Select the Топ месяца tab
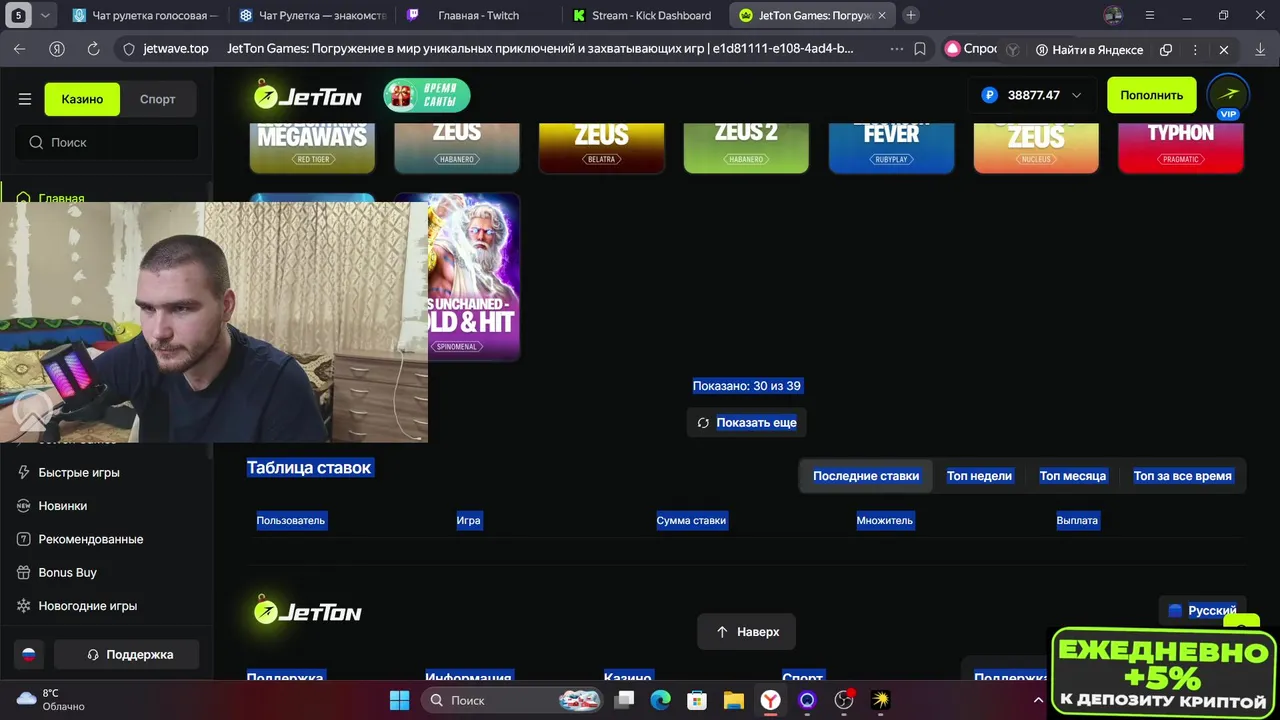 click(x=1073, y=476)
